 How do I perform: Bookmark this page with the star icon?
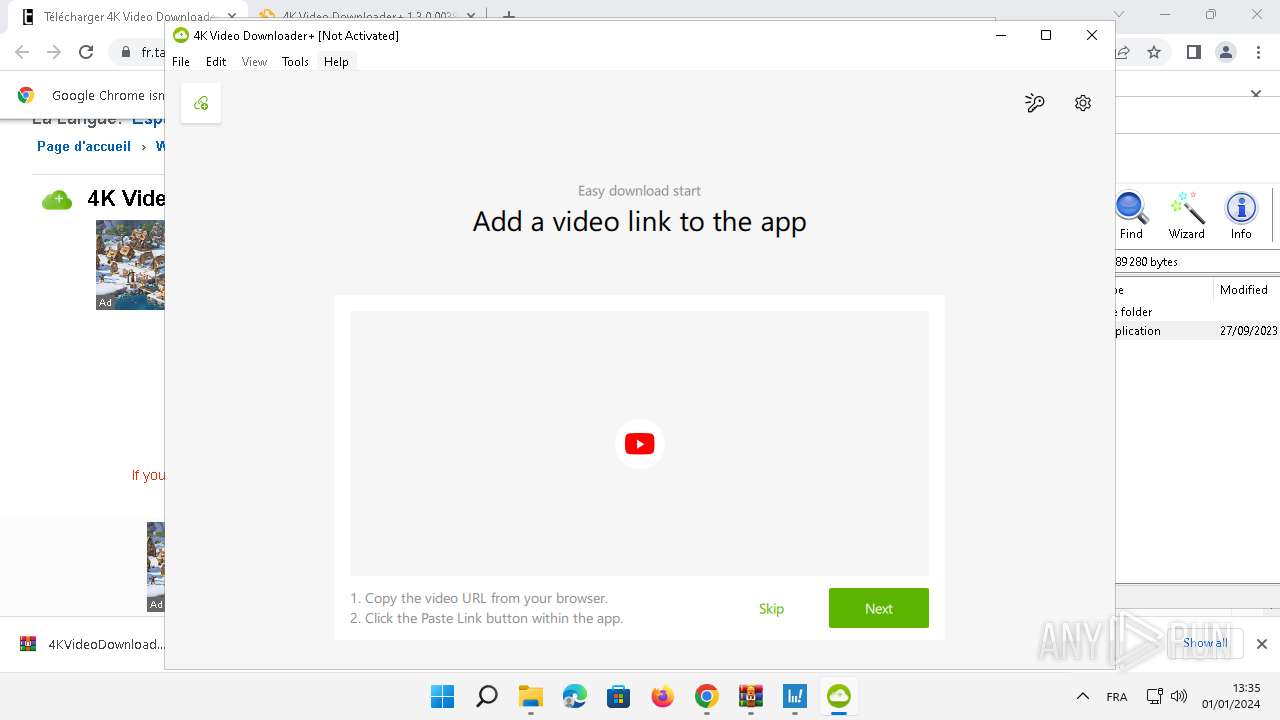(1154, 52)
